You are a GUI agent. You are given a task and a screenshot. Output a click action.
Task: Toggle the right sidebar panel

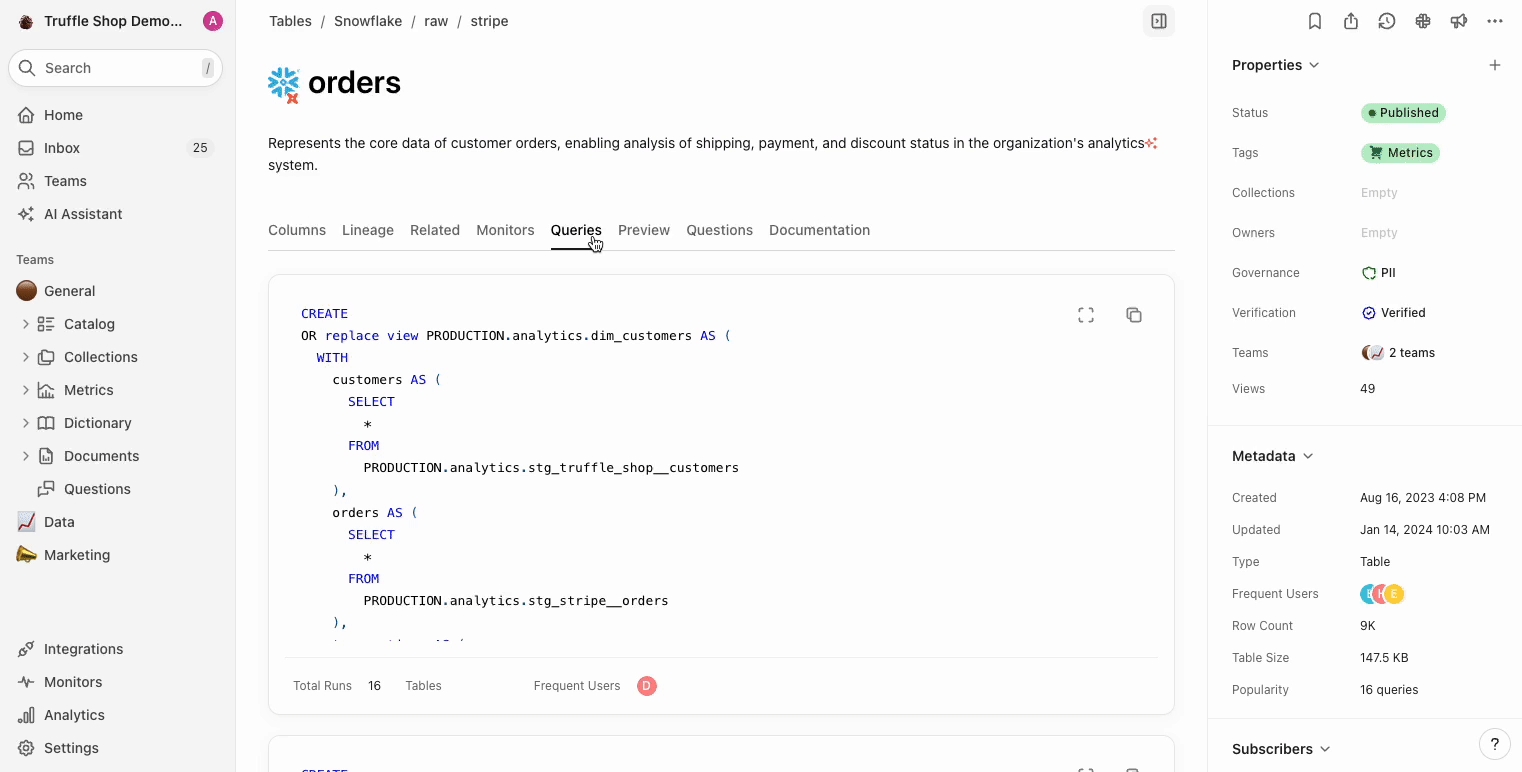click(1159, 21)
